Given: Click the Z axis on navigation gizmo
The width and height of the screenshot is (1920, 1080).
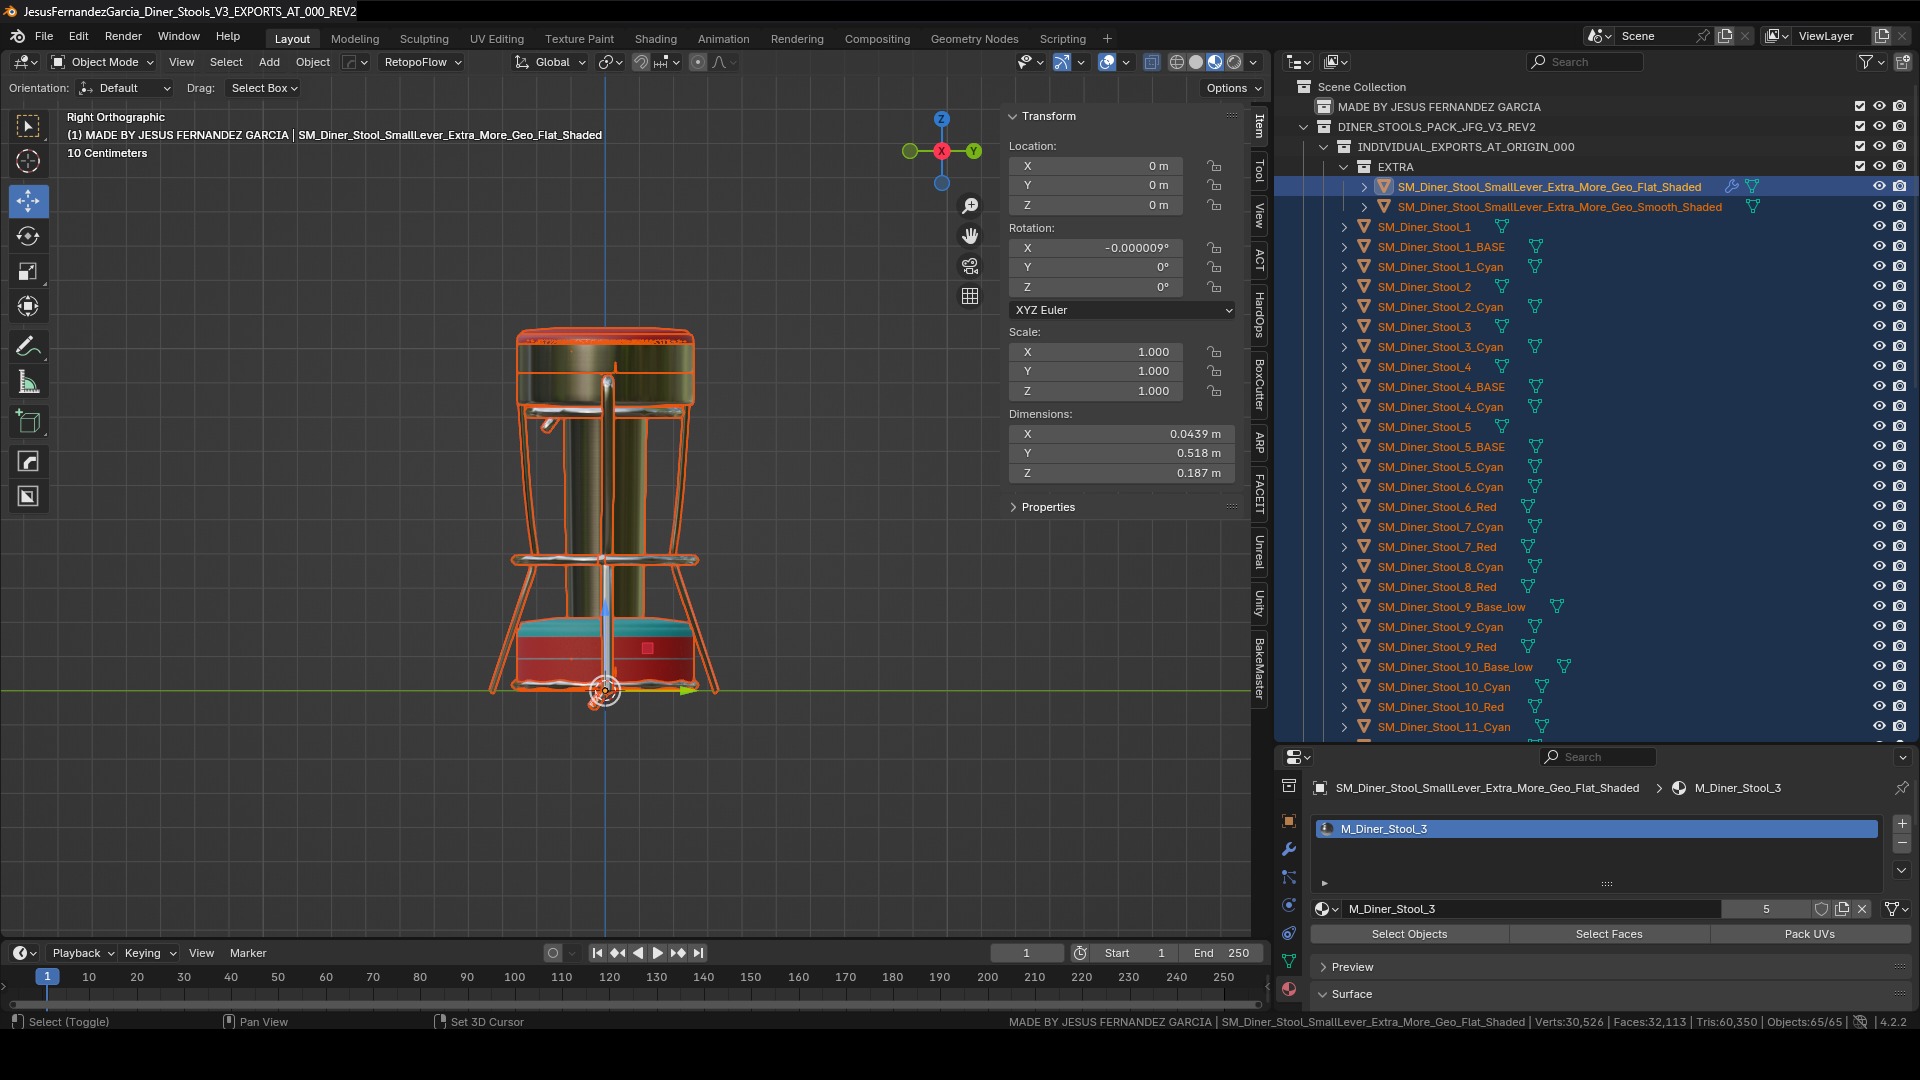Looking at the screenshot, I should pos(941,119).
